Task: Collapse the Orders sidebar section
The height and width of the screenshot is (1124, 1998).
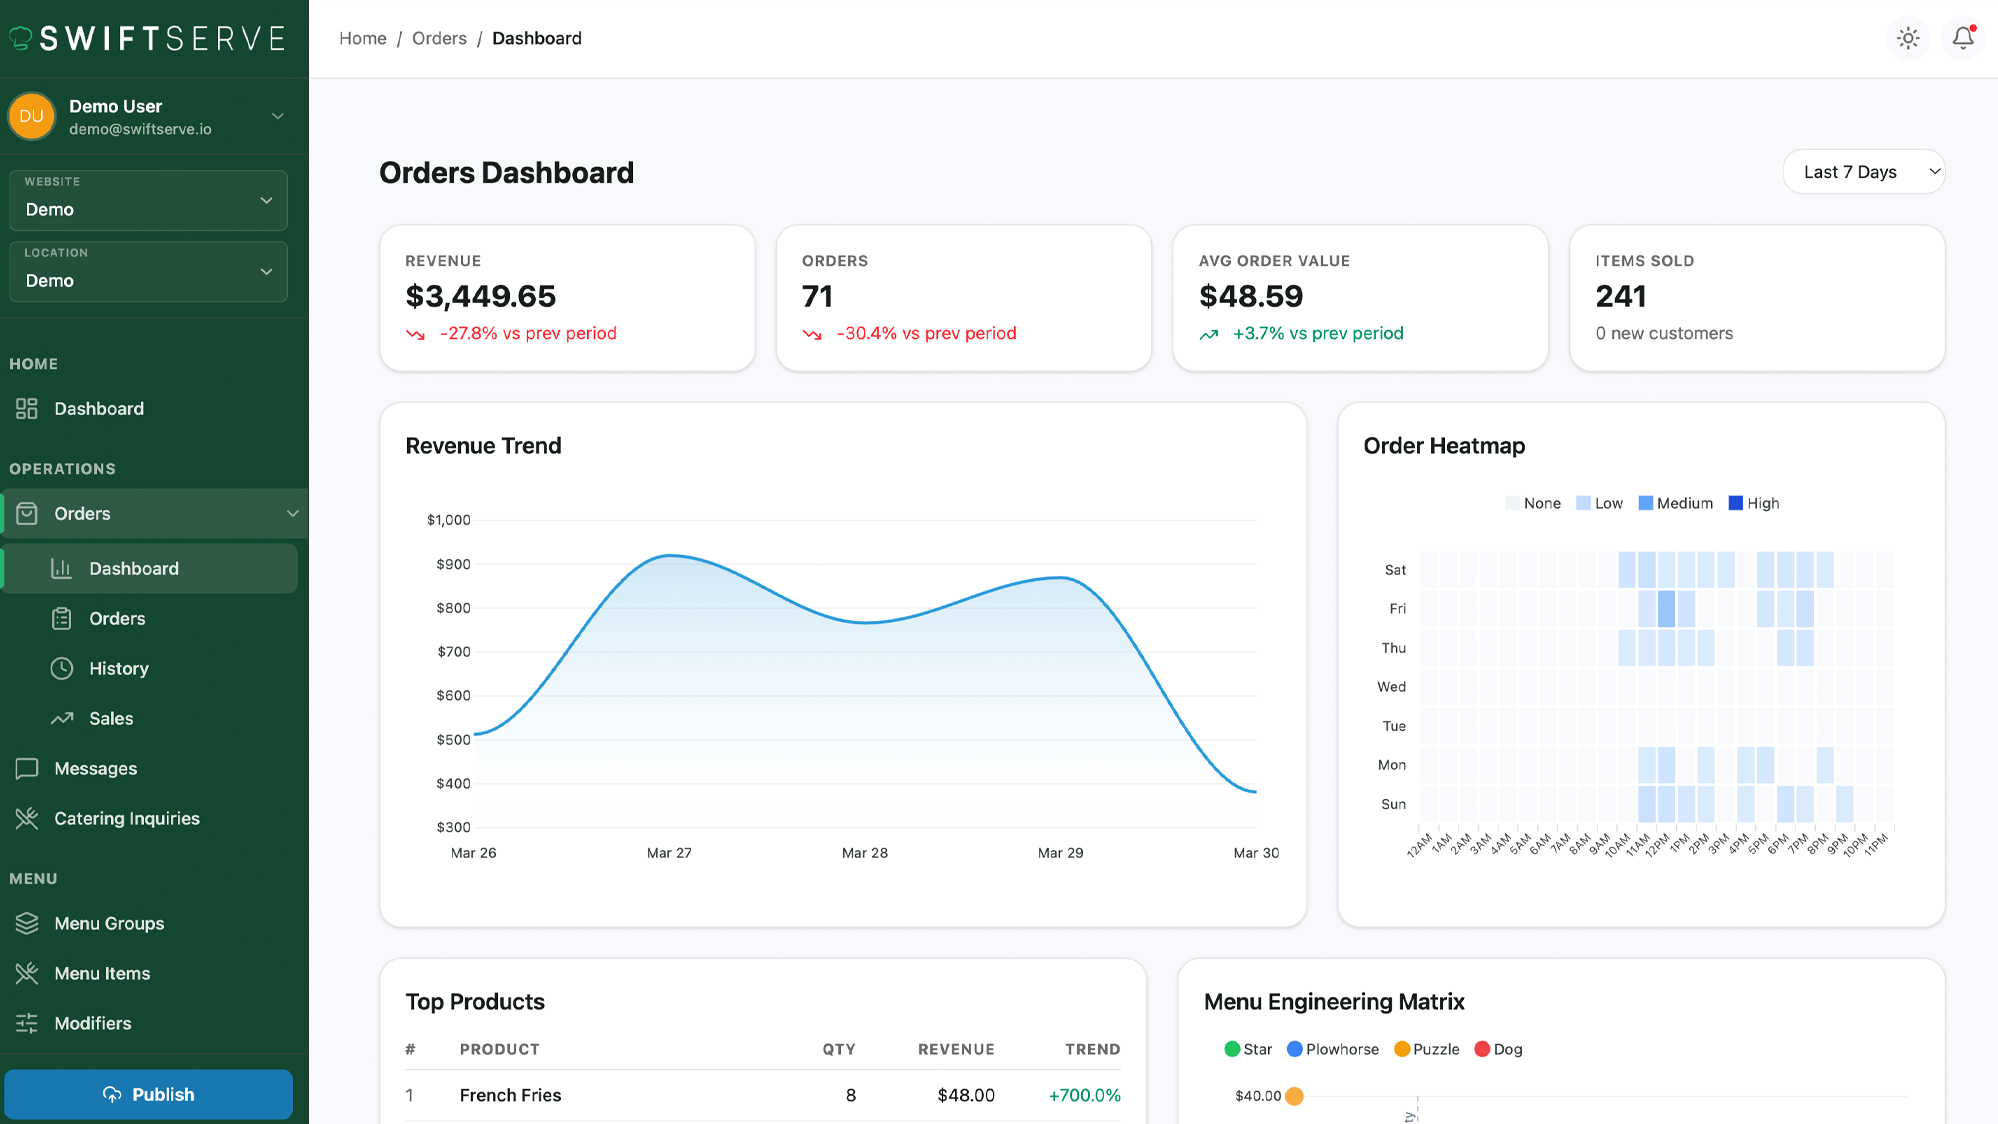Action: pyautogui.click(x=292, y=513)
